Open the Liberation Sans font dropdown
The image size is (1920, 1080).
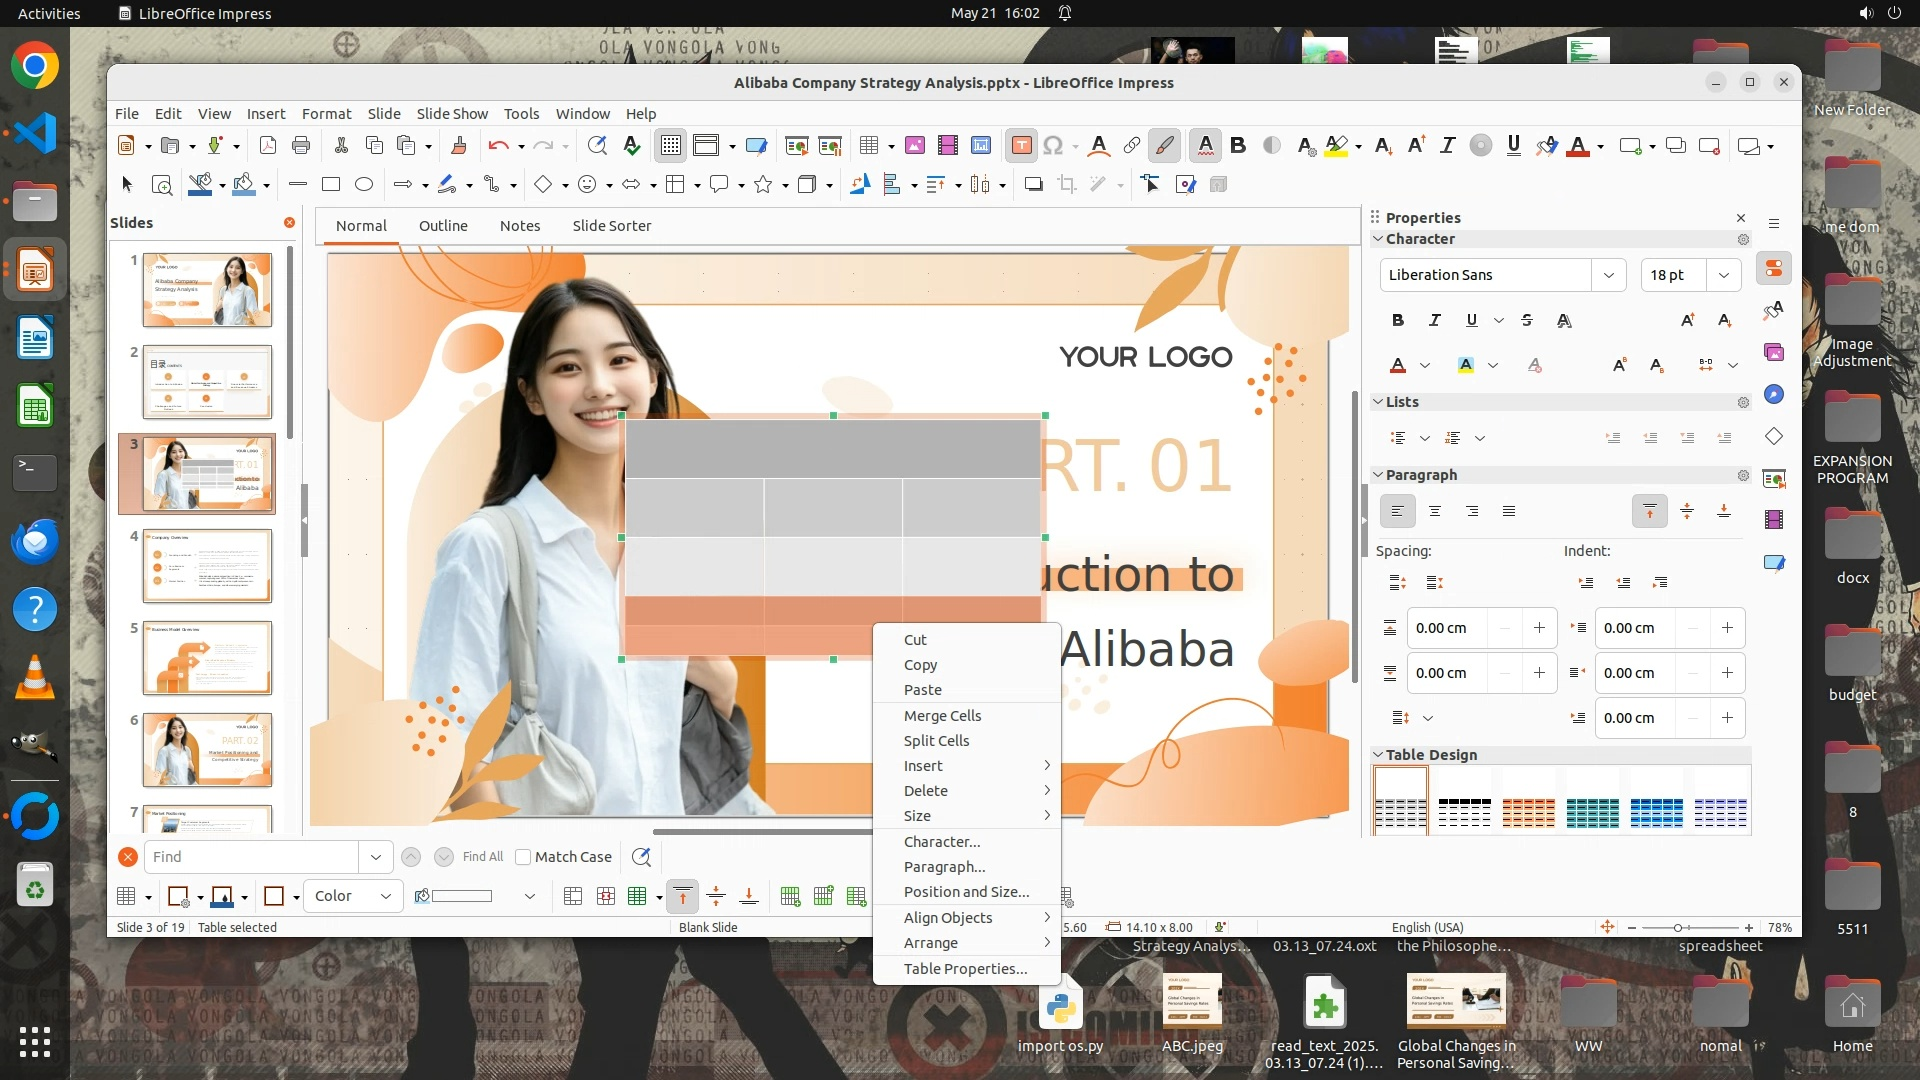pyautogui.click(x=1608, y=275)
